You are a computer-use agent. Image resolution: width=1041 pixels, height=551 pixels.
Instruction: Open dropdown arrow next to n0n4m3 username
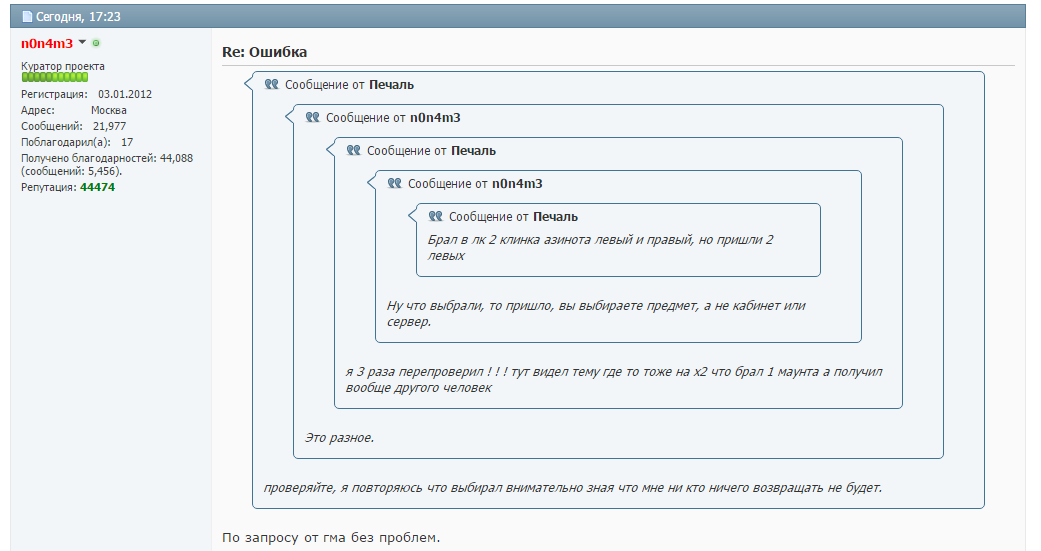(x=83, y=43)
